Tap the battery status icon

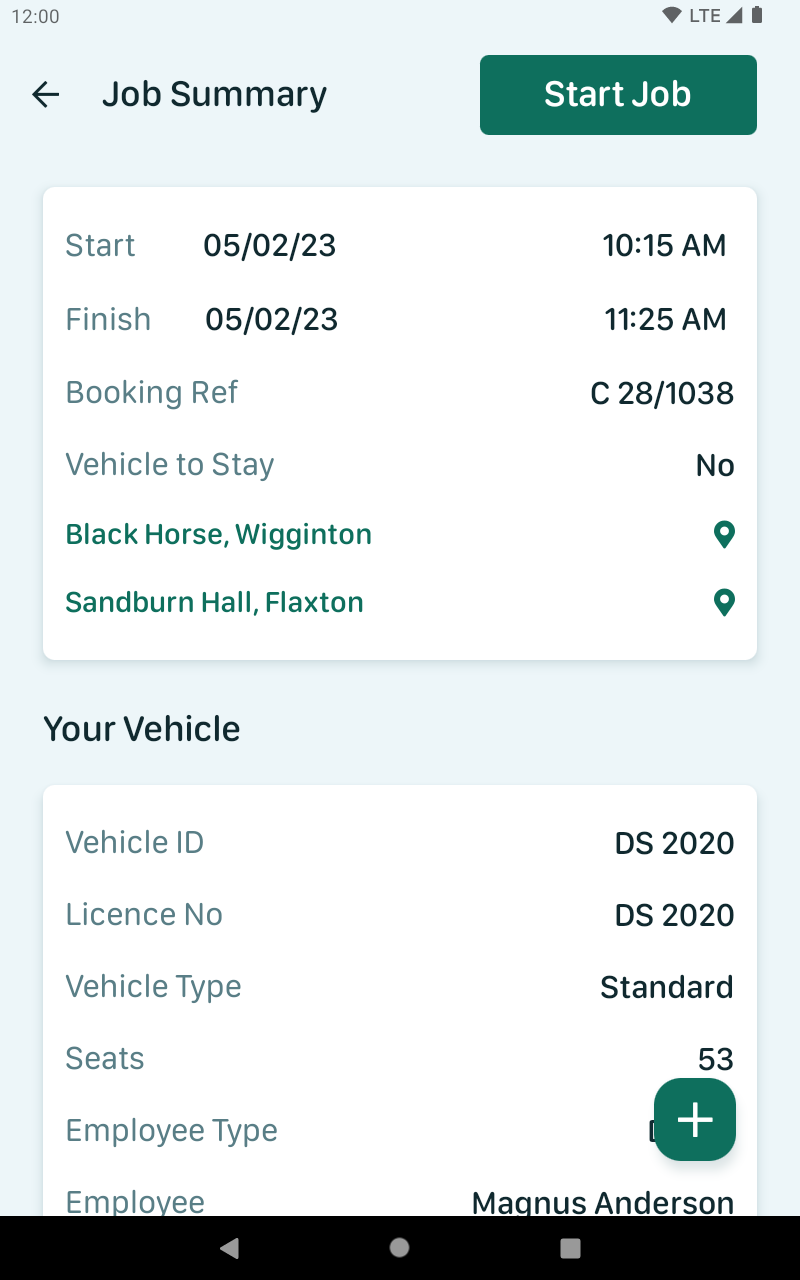757,15
